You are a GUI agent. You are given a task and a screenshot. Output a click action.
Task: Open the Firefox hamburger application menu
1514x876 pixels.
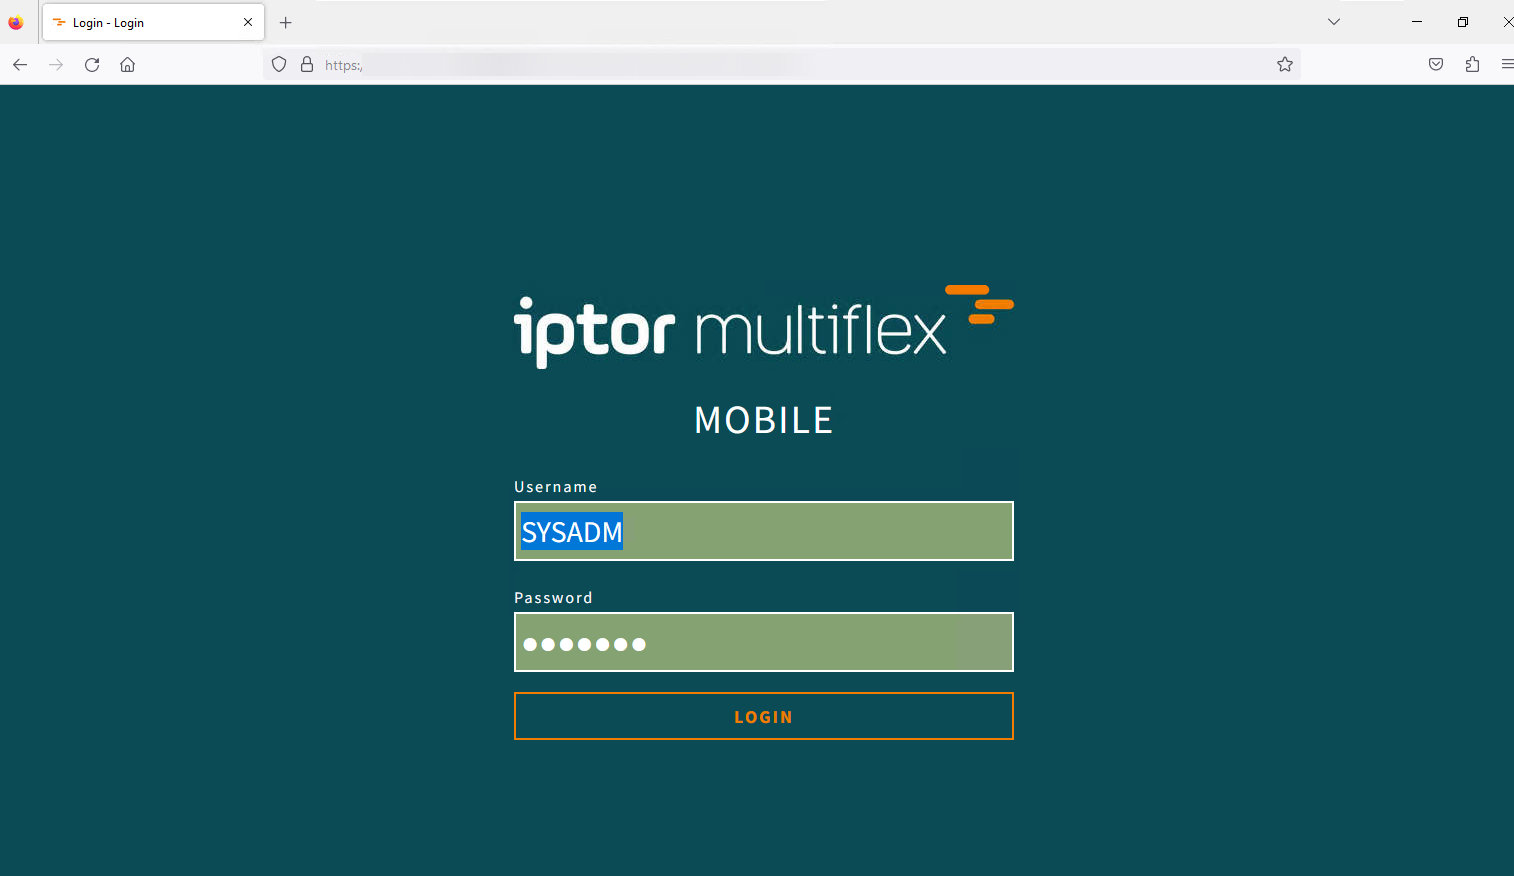1506,65
